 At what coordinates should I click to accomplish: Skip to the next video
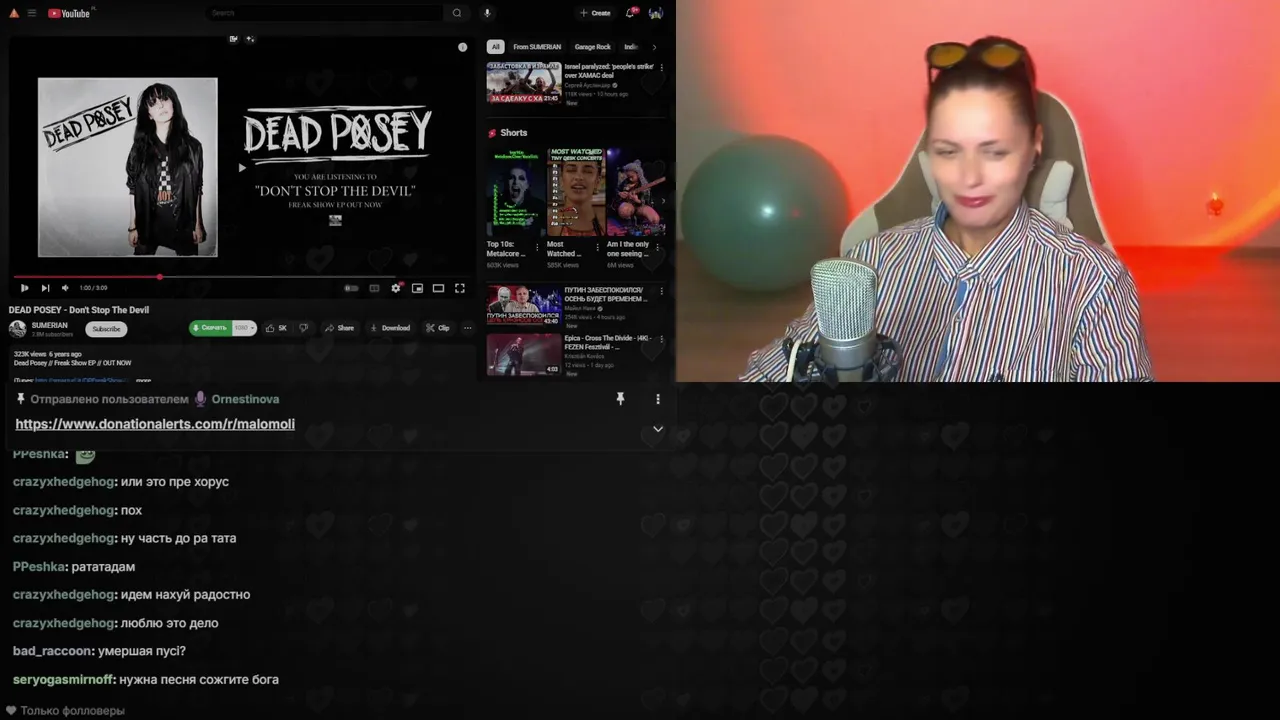coord(45,288)
